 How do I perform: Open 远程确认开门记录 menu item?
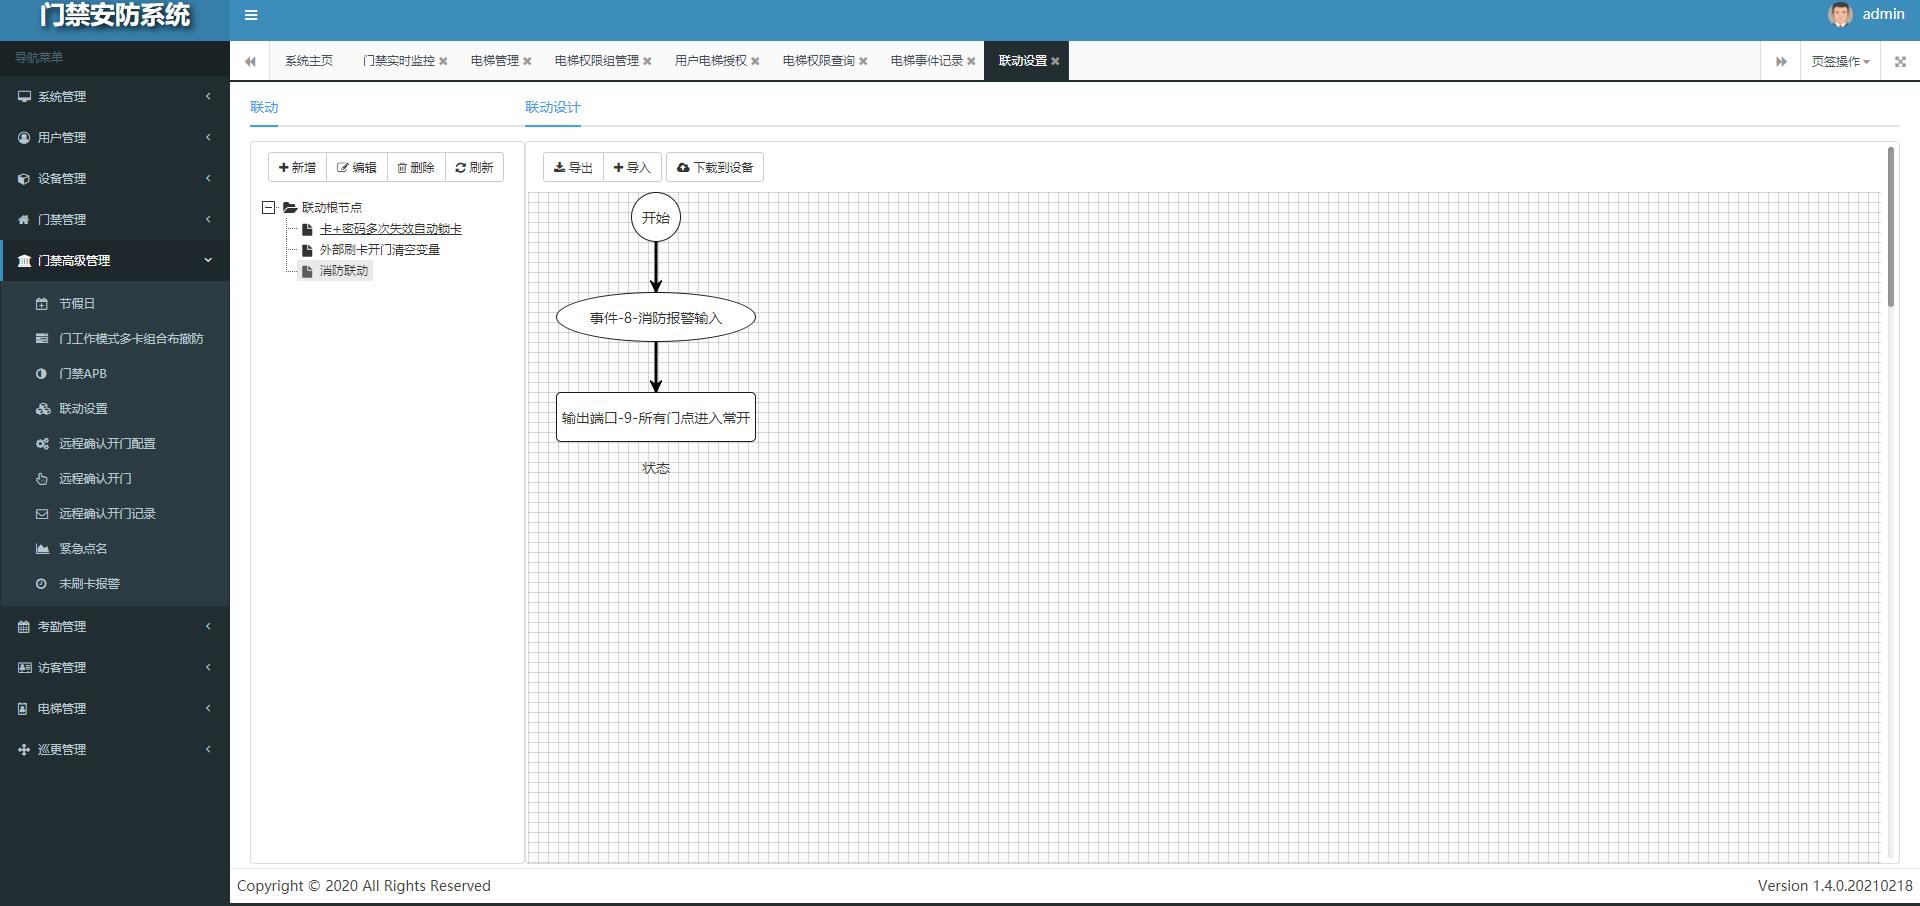(x=107, y=514)
